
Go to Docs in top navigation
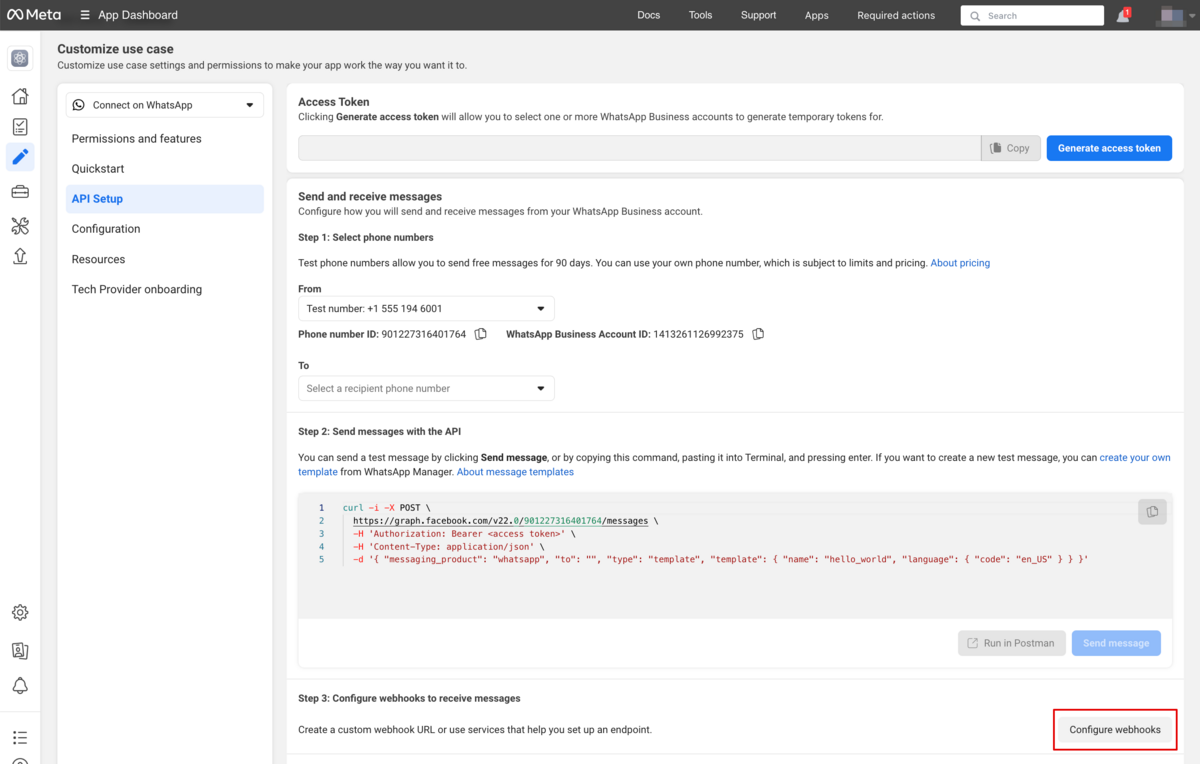[648, 15]
